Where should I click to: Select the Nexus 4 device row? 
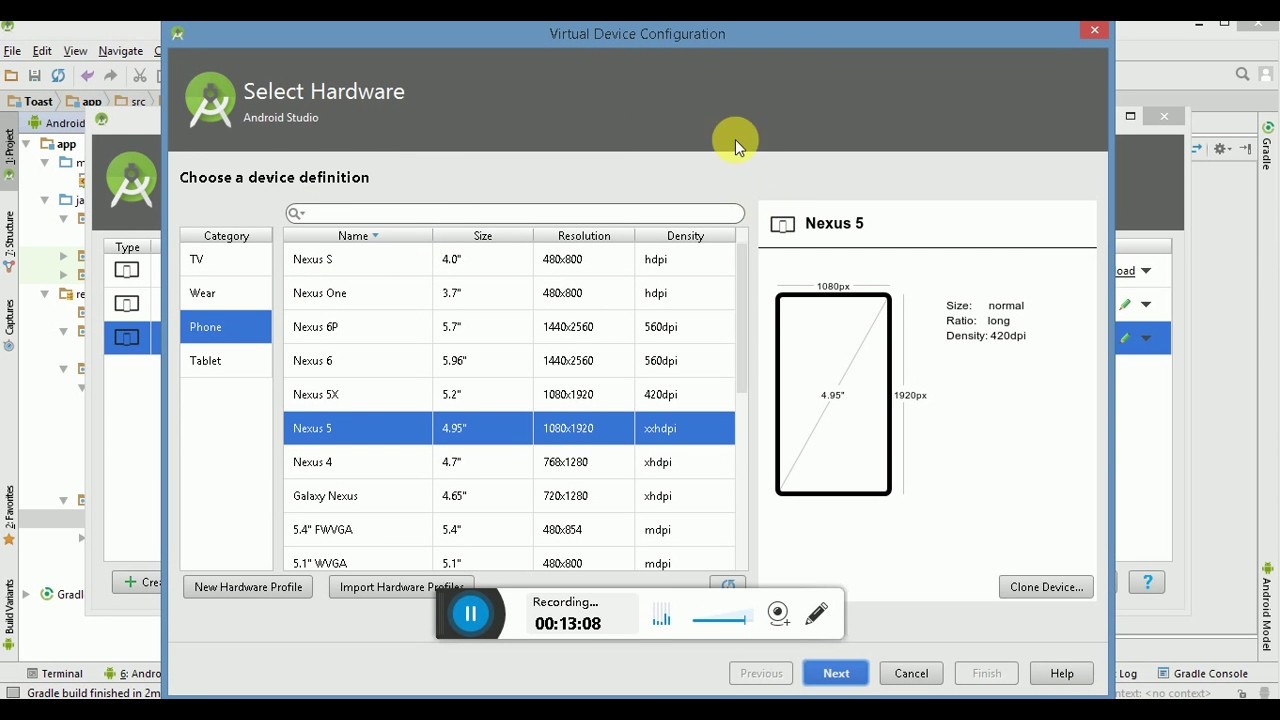coord(509,462)
